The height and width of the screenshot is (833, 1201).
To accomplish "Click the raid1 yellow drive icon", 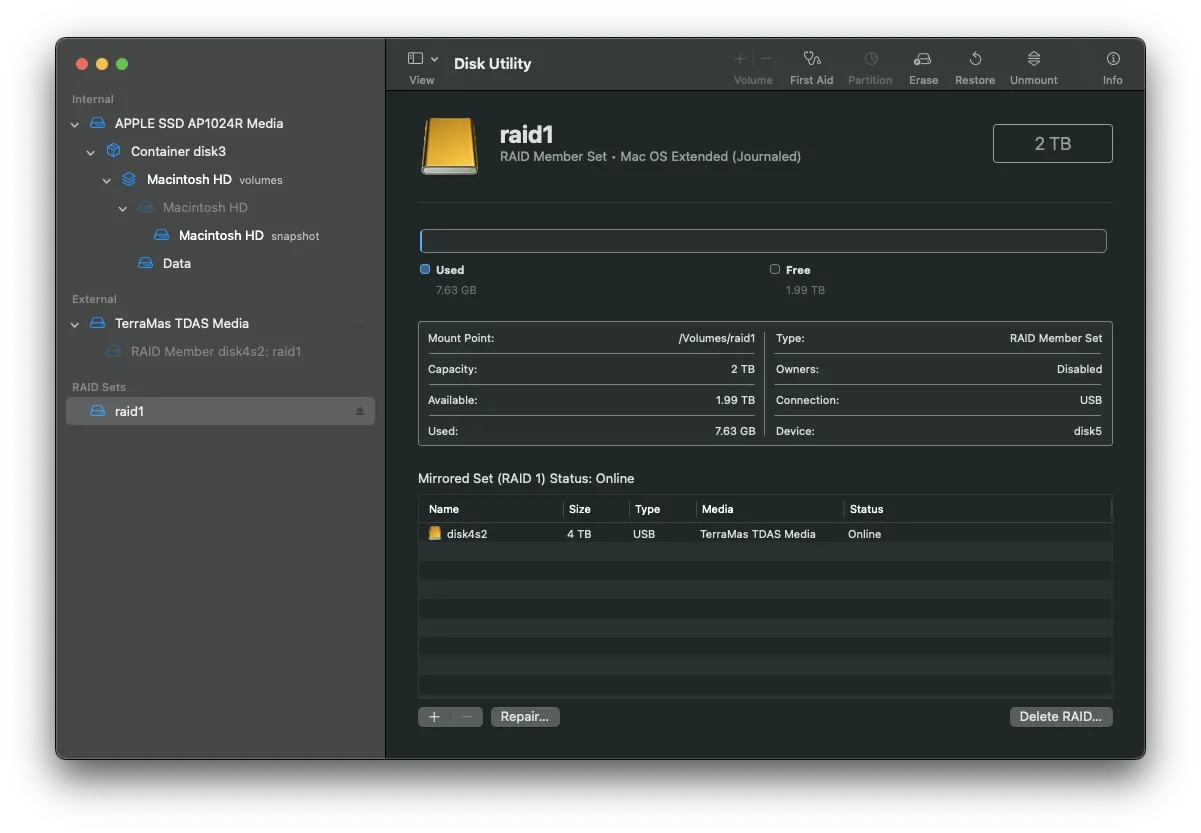I will 449,146.
